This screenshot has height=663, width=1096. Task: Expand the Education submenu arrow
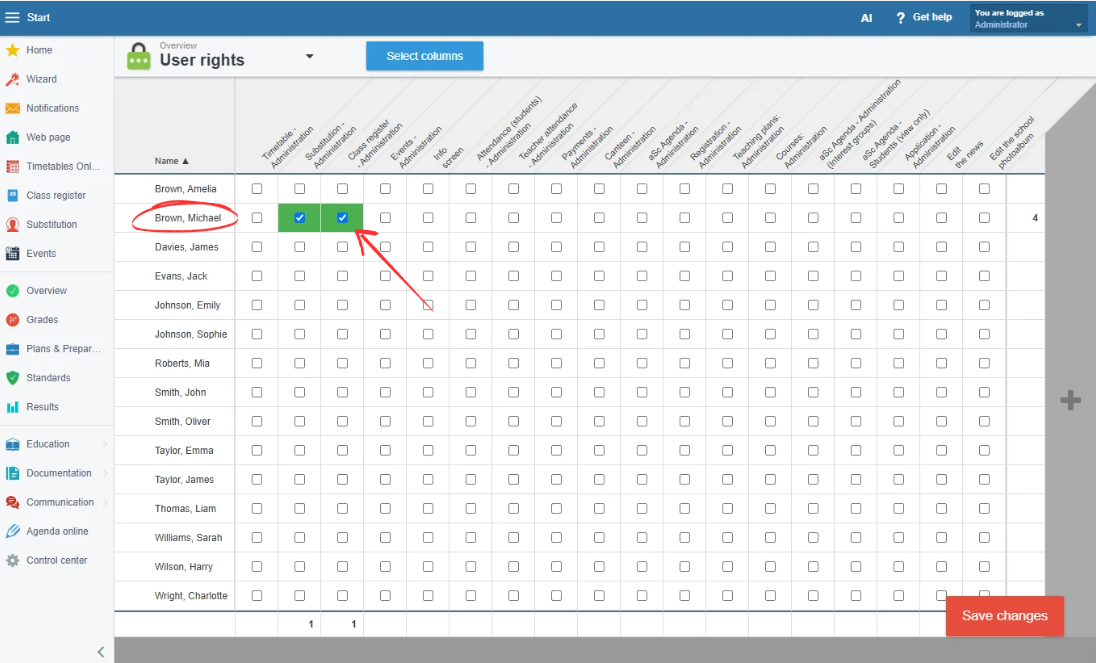click(106, 444)
